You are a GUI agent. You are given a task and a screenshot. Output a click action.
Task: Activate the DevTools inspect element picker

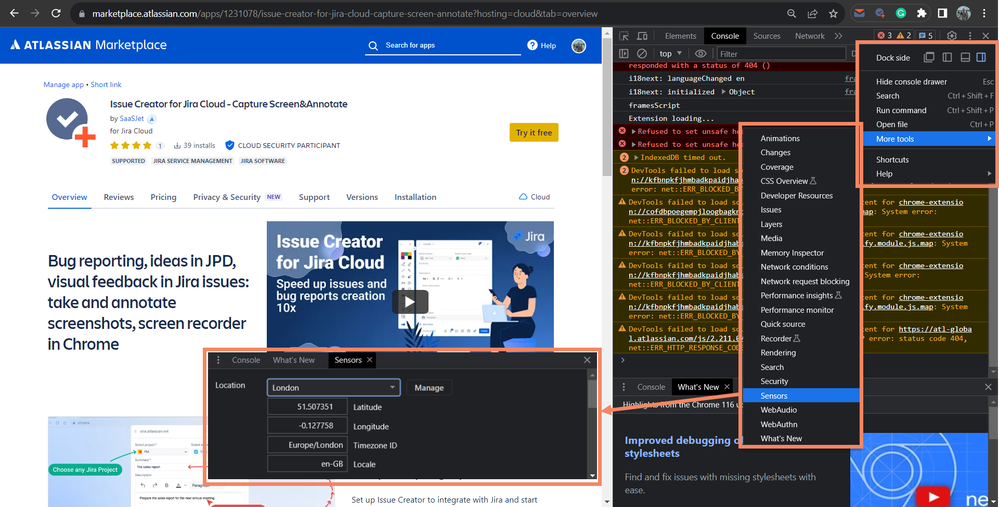point(624,36)
